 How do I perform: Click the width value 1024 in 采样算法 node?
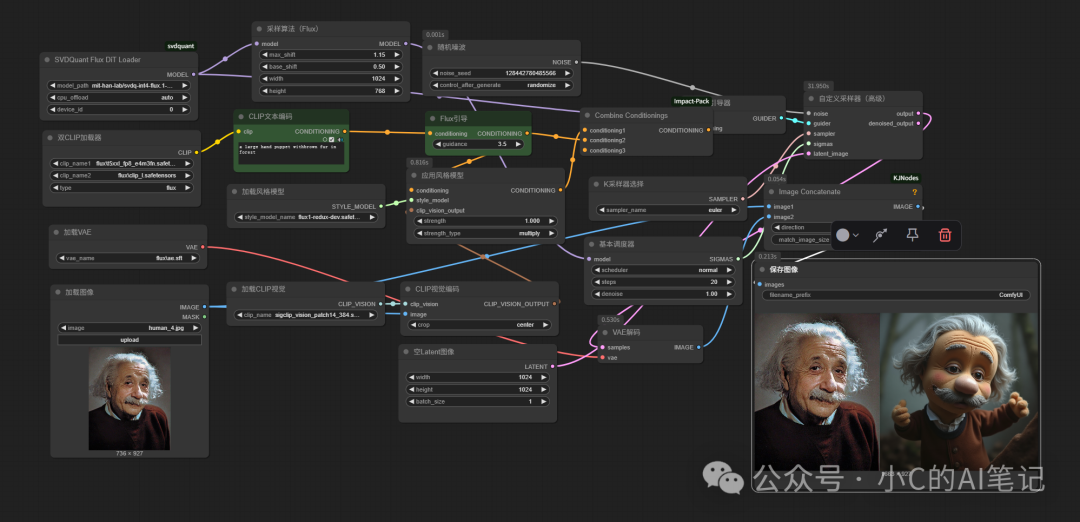tap(380, 79)
